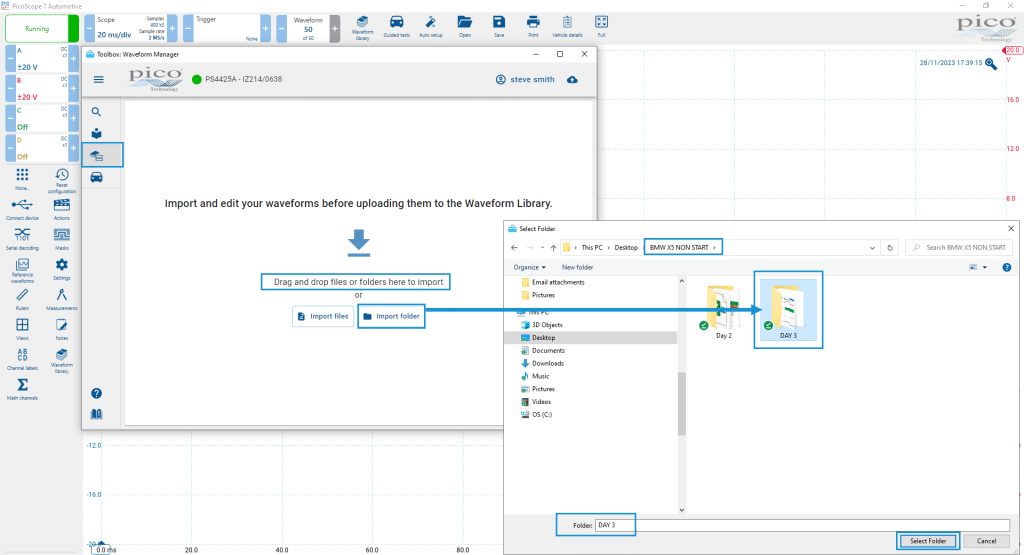Click back arrow in Select Folder dialog
The width and height of the screenshot is (1024, 555).
click(x=514, y=247)
